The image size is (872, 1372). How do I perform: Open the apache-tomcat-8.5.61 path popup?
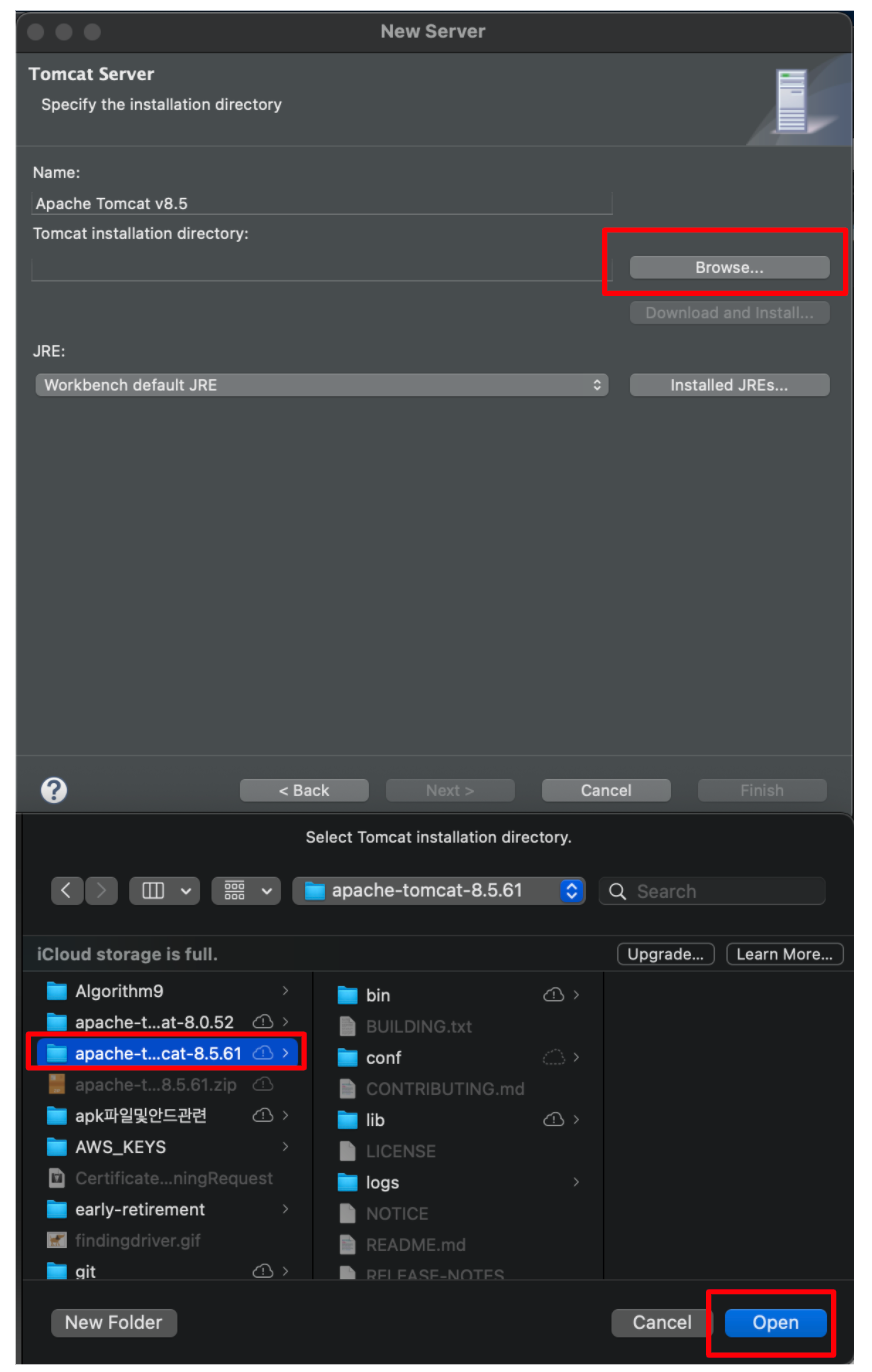pyautogui.click(x=439, y=891)
